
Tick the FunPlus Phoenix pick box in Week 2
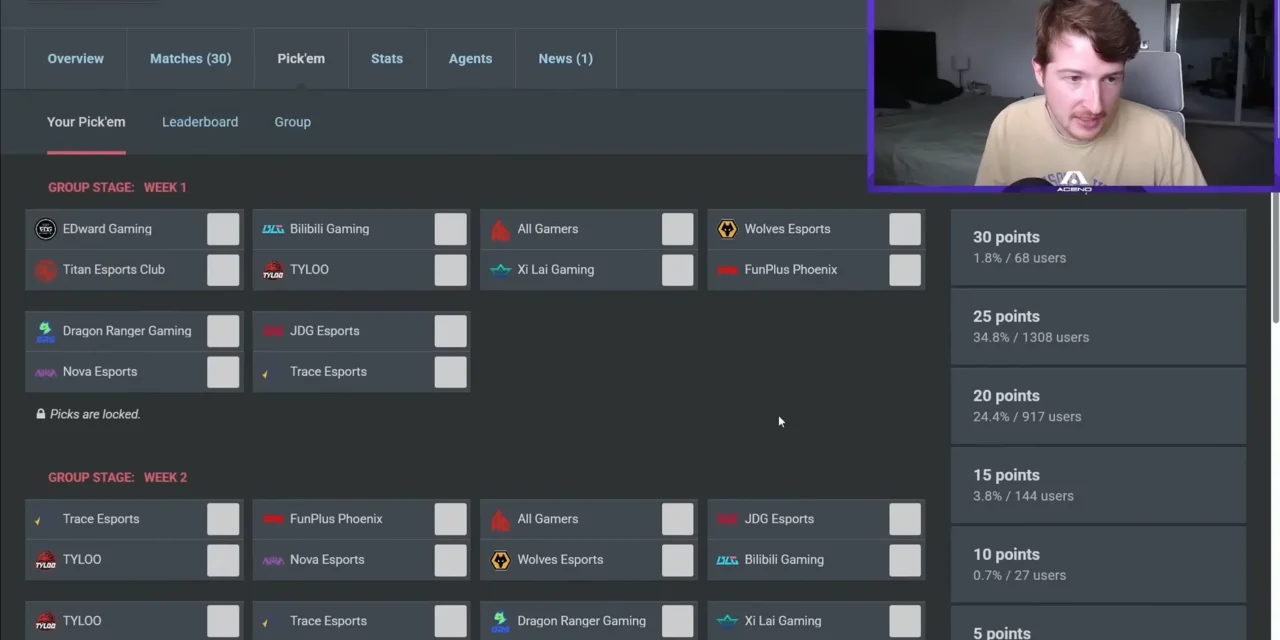[x=450, y=519]
